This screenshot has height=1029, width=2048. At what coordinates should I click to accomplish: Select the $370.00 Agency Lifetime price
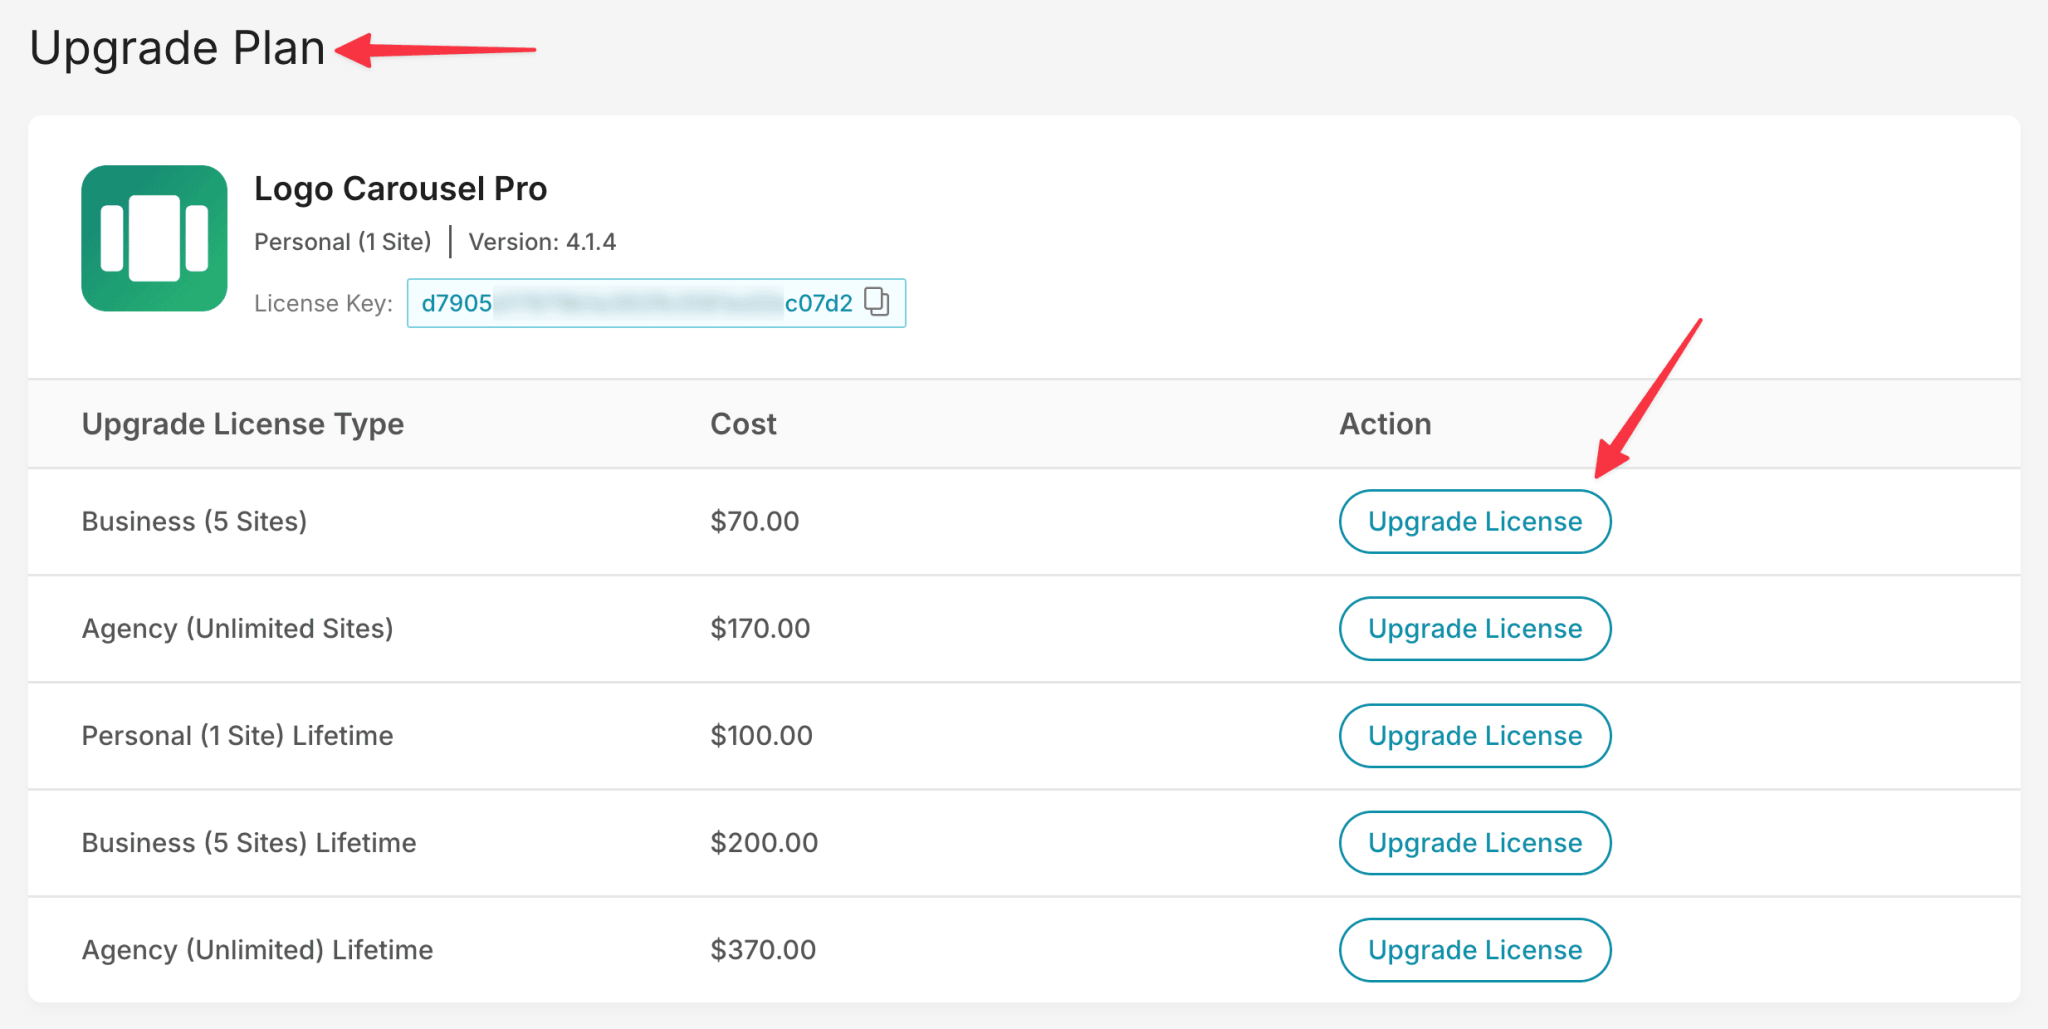point(763,949)
